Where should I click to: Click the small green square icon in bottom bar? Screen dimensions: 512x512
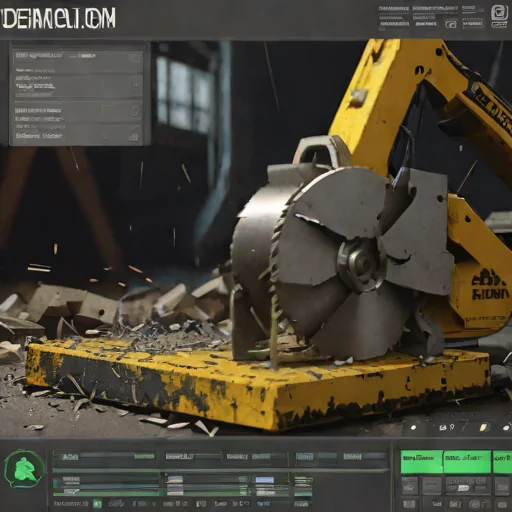(x=97, y=503)
